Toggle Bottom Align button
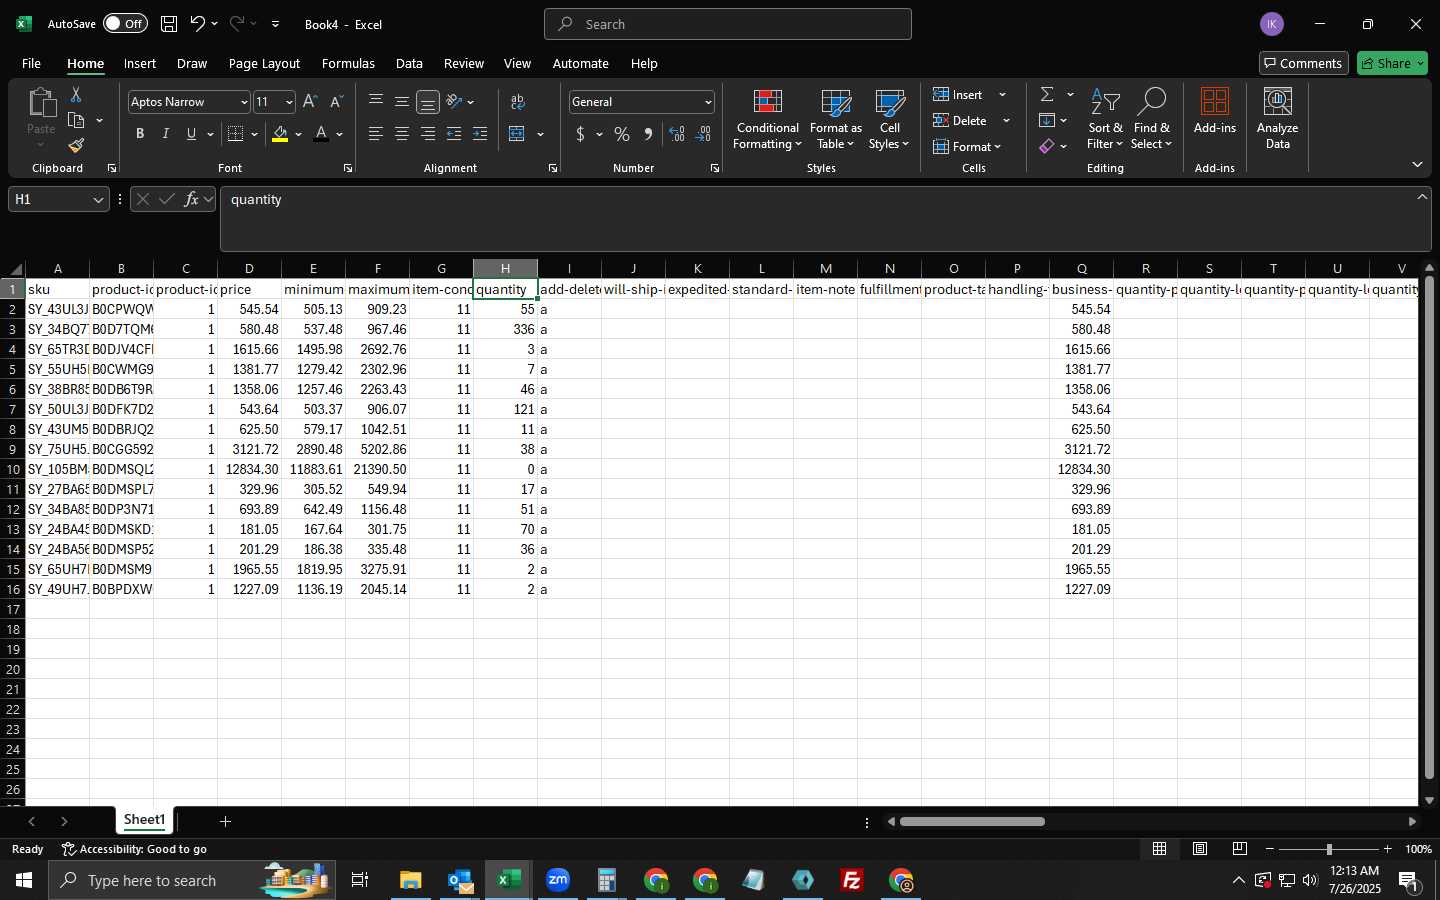The image size is (1440, 900). point(428,102)
